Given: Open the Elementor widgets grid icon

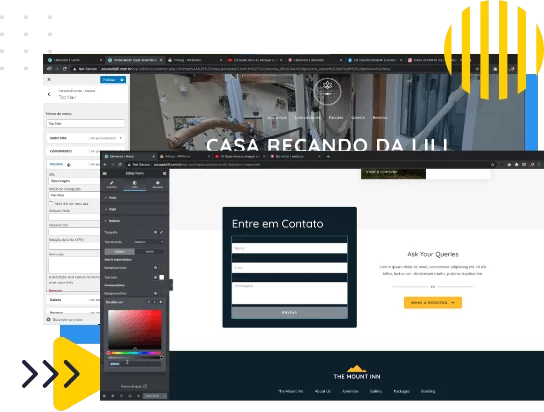Looking at the screenshot, I should click(x=164, y=173).
